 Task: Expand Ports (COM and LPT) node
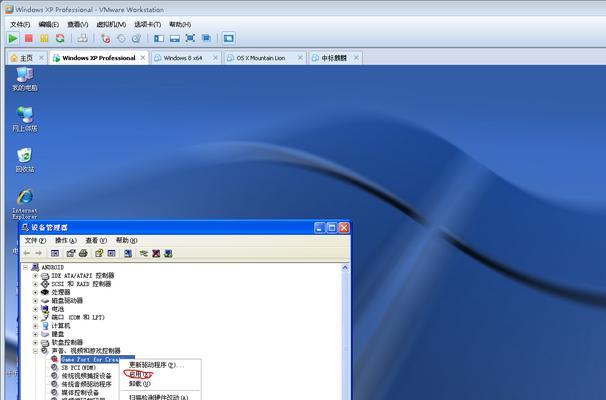click(x=35, y=318)
